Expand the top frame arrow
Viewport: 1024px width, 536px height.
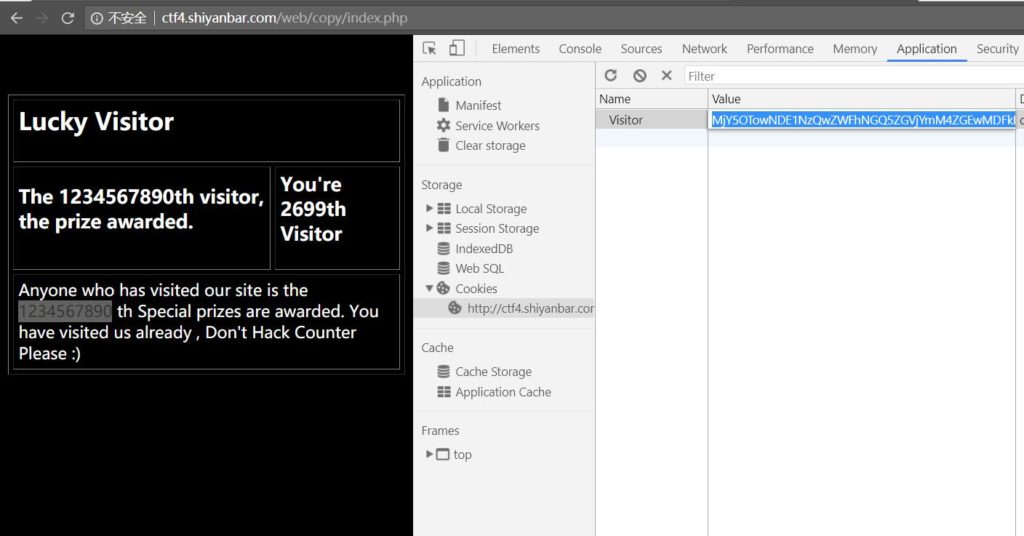pos(429,454)
